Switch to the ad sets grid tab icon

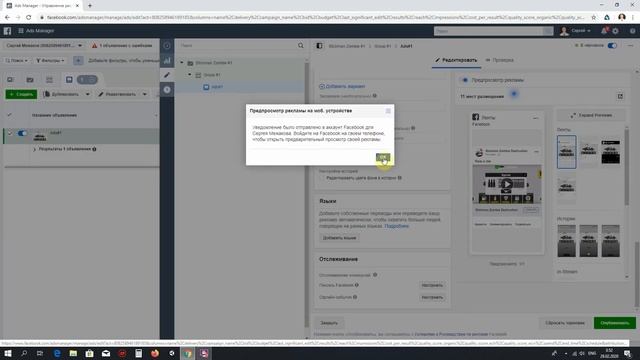tap(49, 80)
